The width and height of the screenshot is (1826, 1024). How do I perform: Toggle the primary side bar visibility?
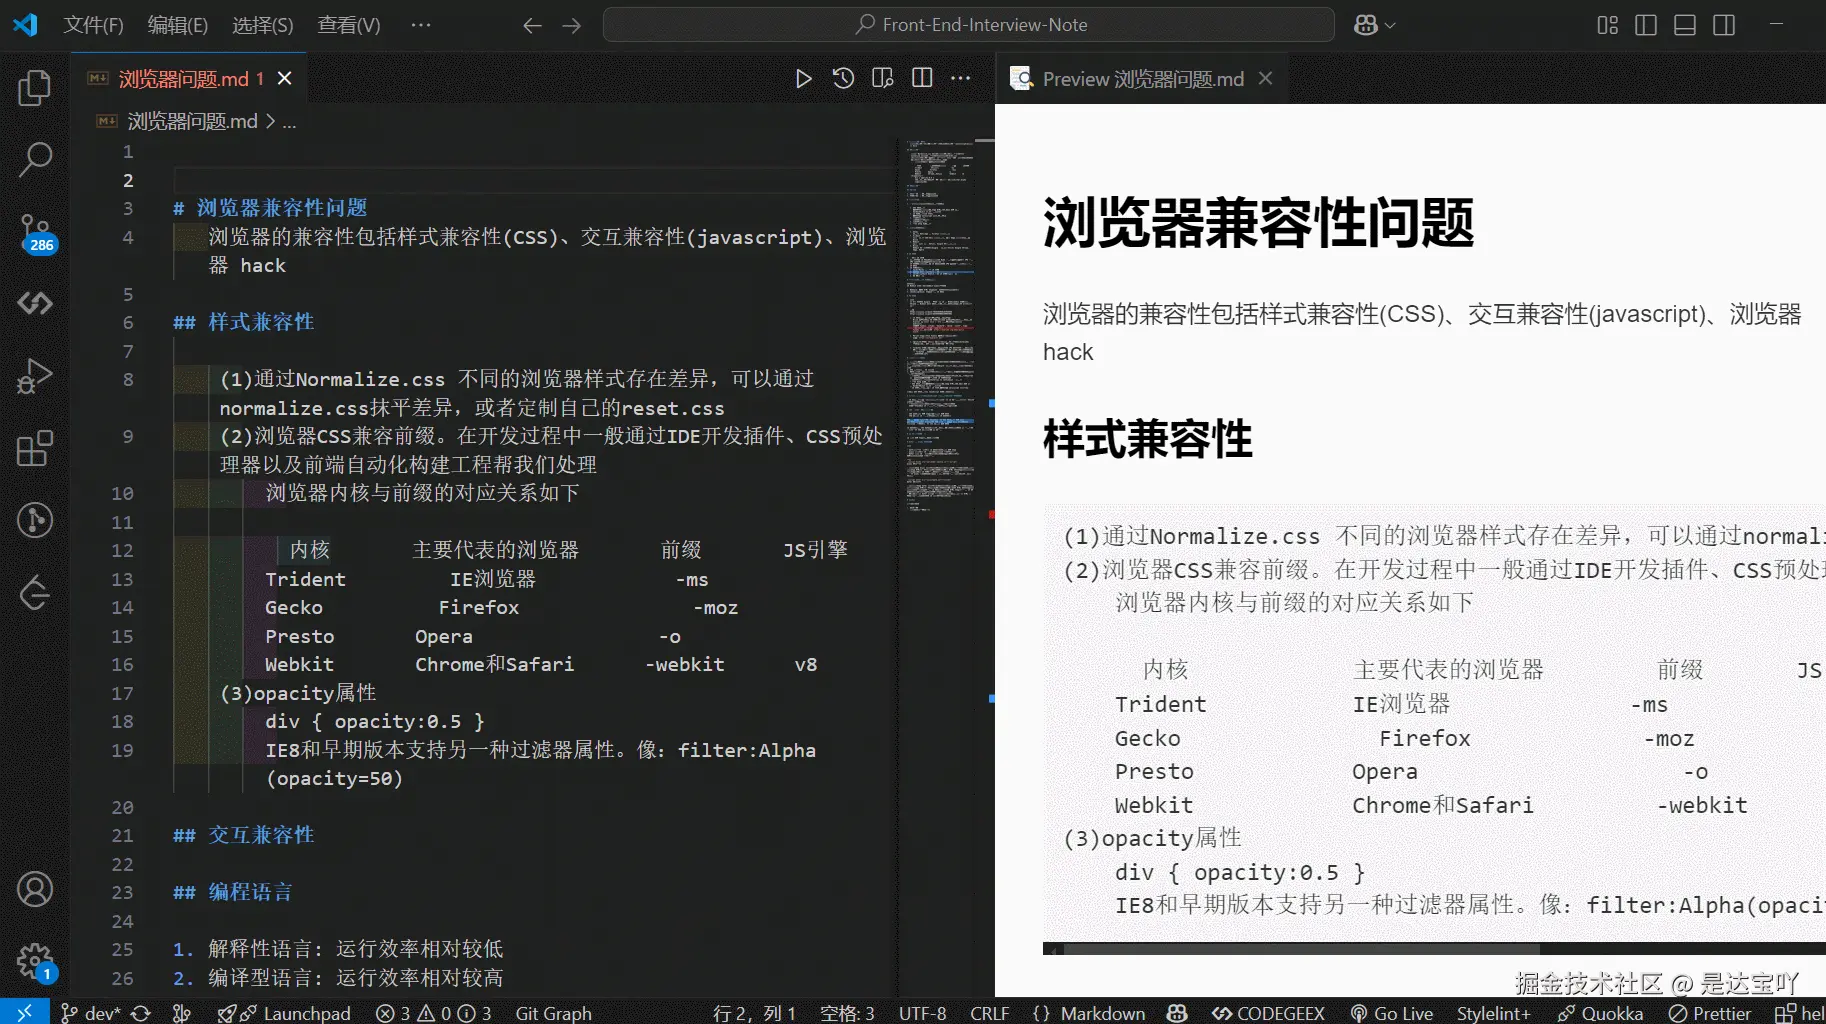(x=1645, y=25)
